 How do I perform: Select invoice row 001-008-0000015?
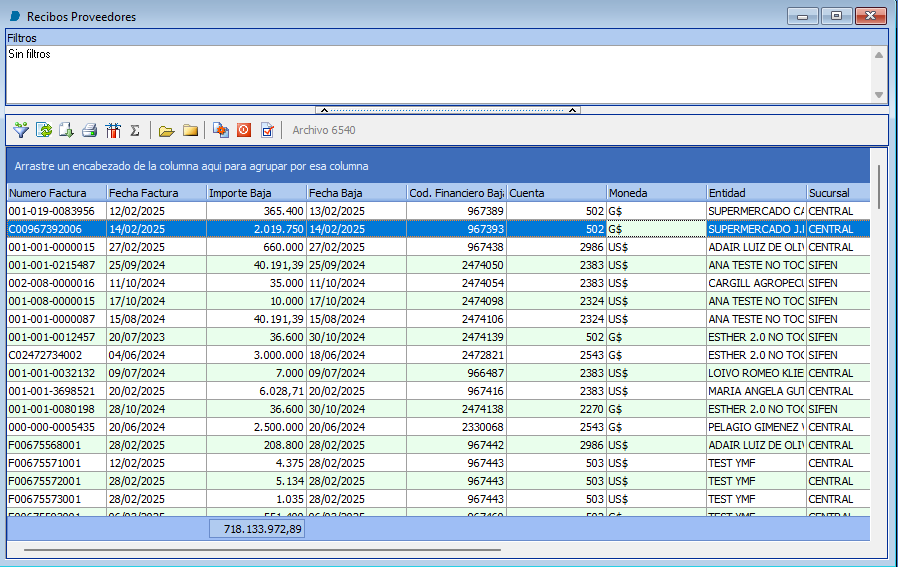(438, 301)
